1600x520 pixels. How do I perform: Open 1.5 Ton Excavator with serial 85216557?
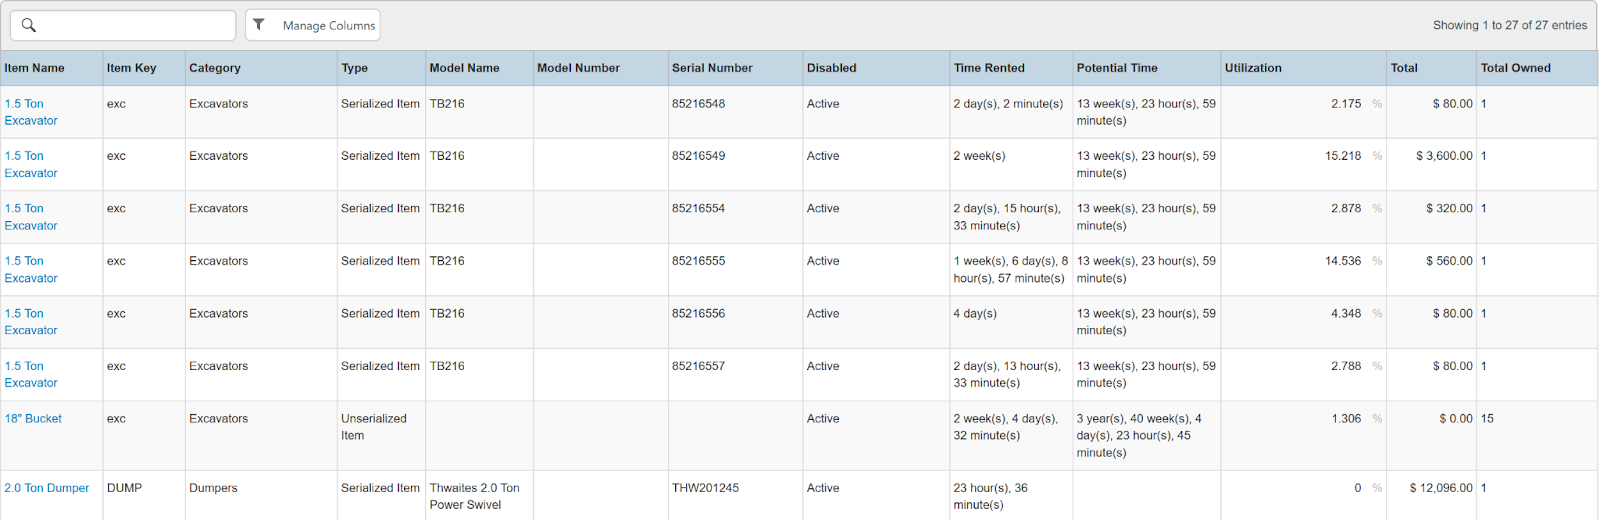click(31, 374)
